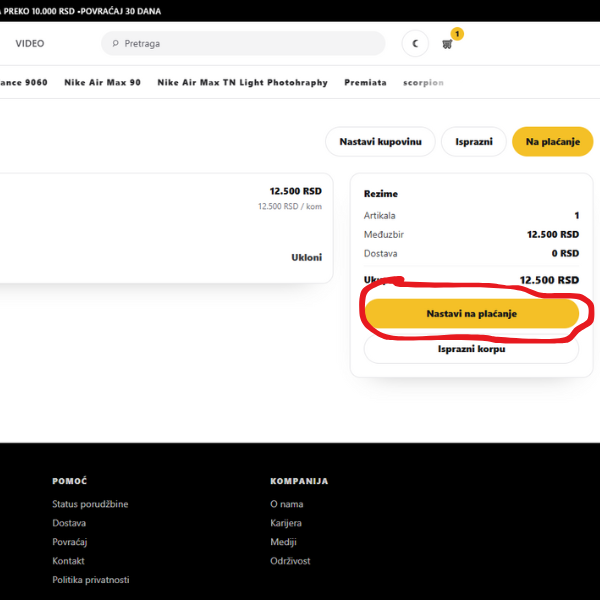
Task: Click Nastavi na plaćanje button
Action: tap(471, 314)
